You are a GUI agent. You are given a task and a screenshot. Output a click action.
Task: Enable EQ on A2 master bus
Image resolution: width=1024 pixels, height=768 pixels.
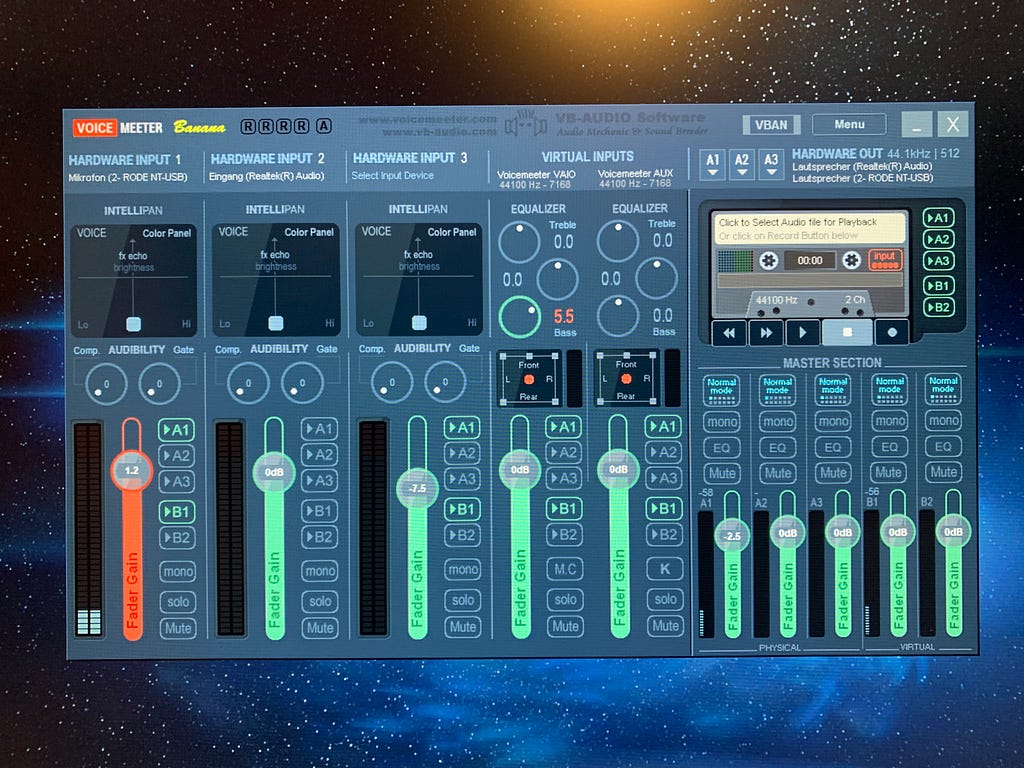pos(777,448)
